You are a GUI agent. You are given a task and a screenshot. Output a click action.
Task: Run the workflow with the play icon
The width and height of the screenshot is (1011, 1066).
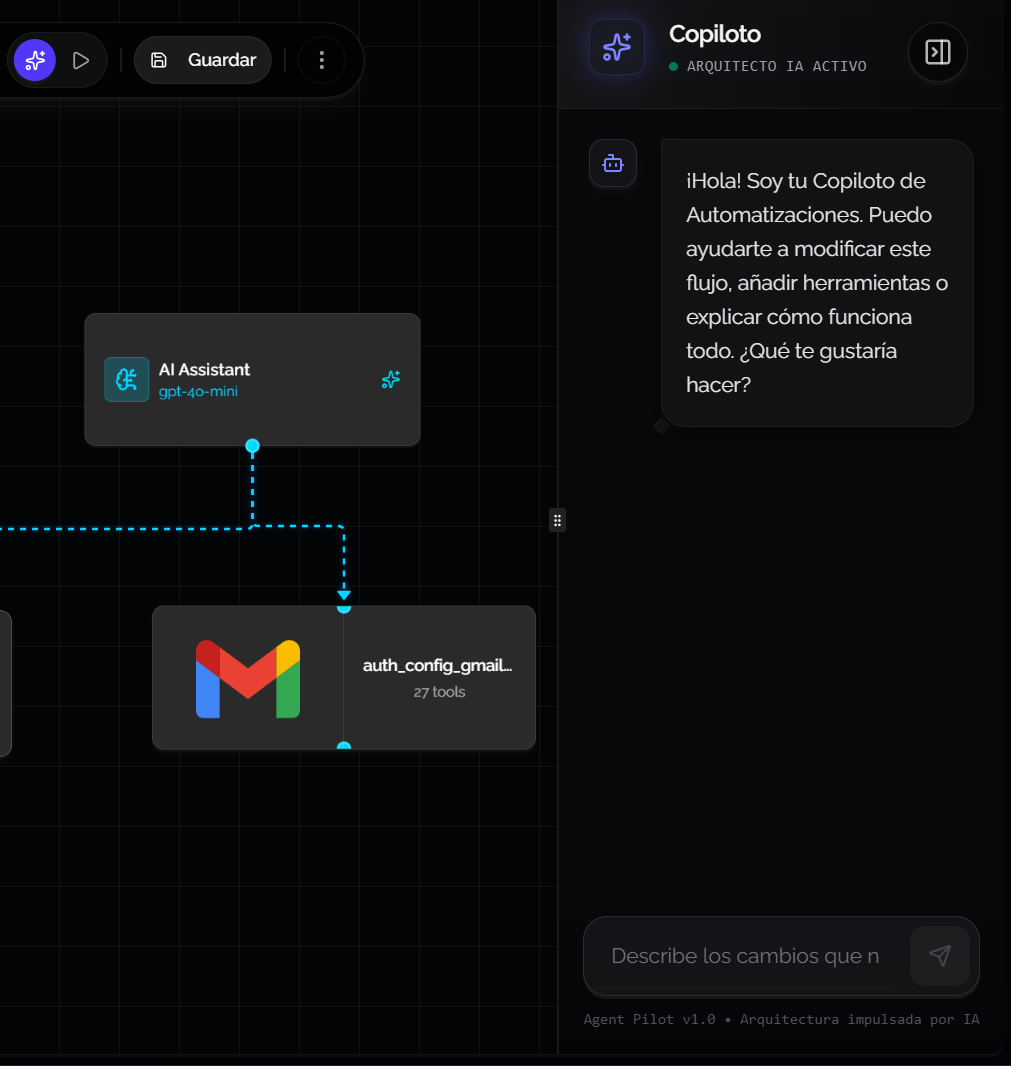tap(81, 60)
